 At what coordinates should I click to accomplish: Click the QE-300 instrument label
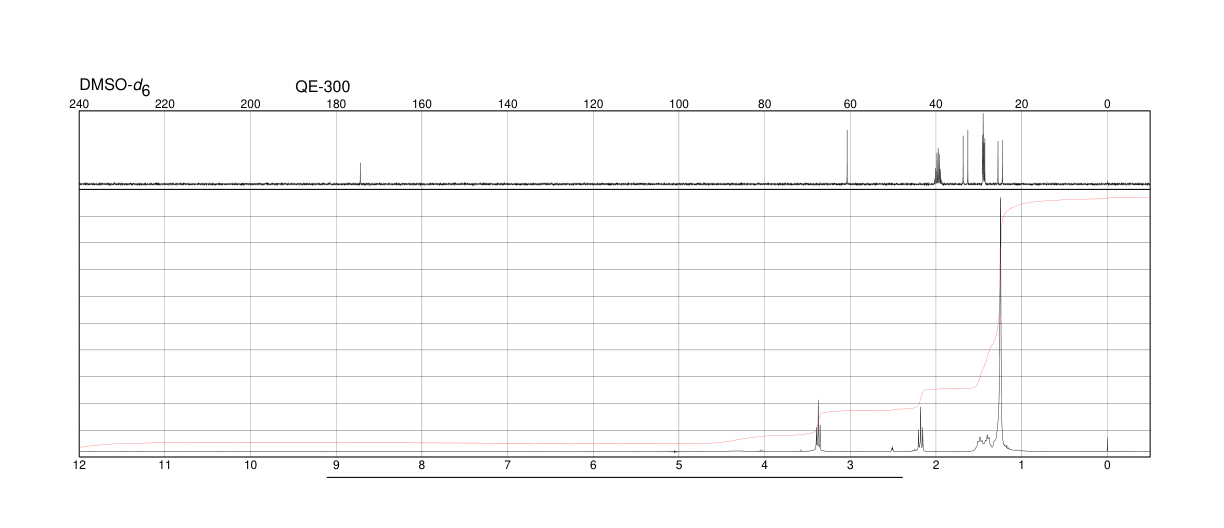[323, 86]
